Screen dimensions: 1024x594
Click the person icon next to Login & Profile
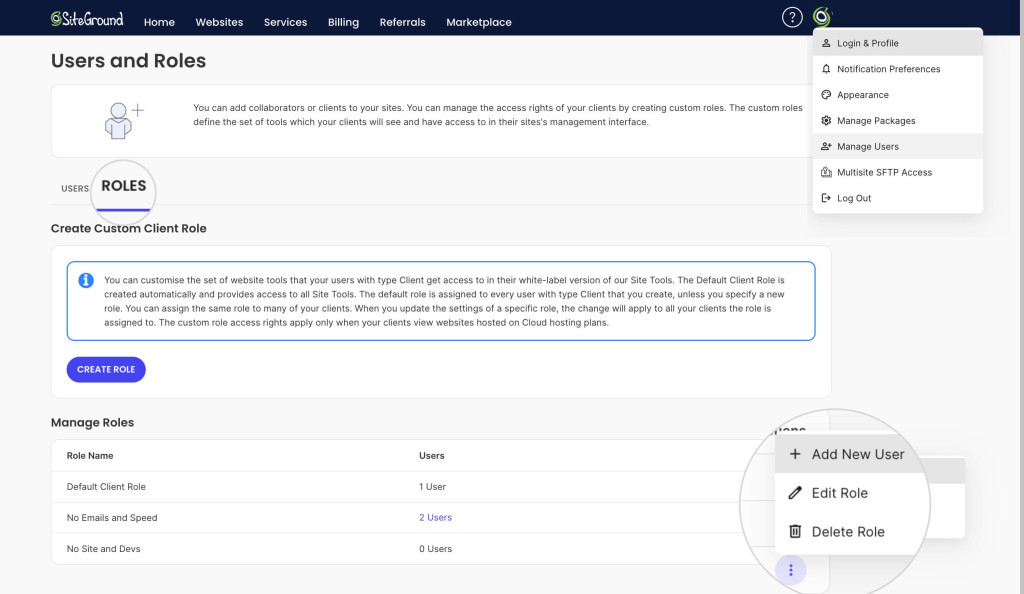click(826, 43)
